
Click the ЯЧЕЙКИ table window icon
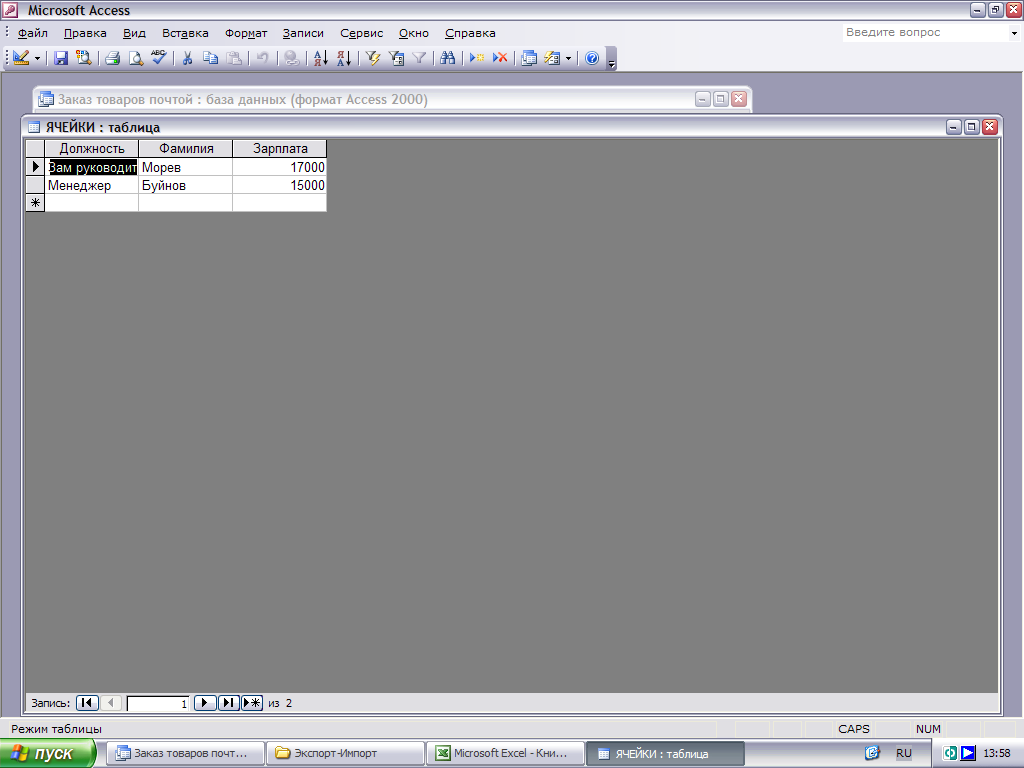tap(34, 127)
